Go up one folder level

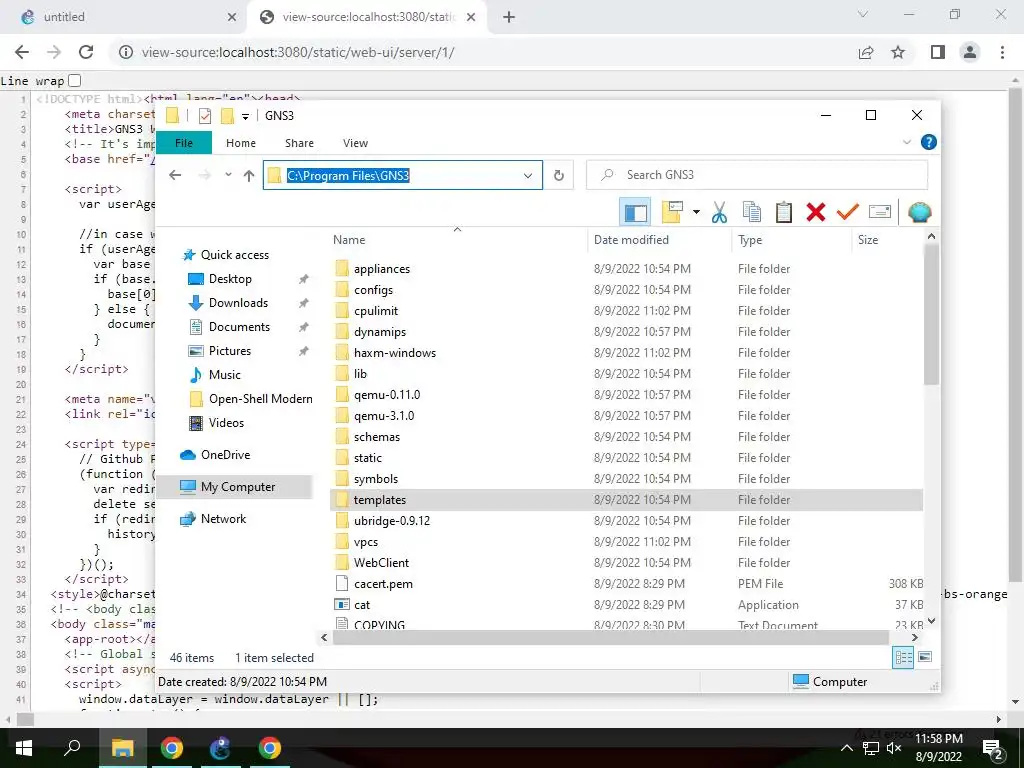click(249, 175)
